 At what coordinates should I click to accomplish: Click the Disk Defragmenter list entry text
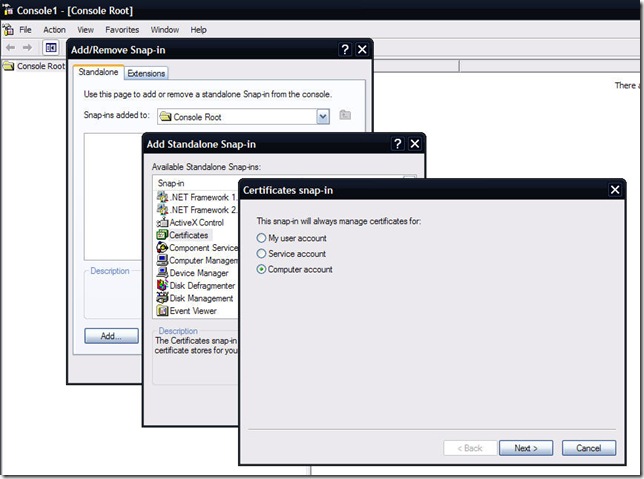click(202, 286)
